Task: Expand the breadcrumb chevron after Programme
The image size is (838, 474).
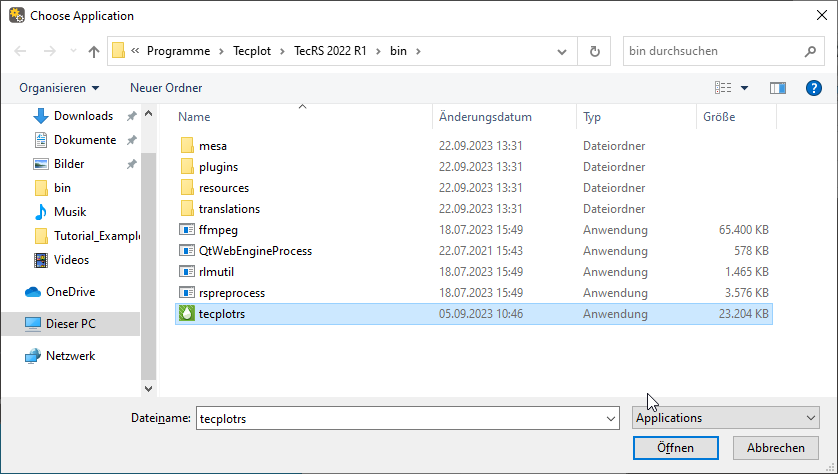Action: (221, 51)
